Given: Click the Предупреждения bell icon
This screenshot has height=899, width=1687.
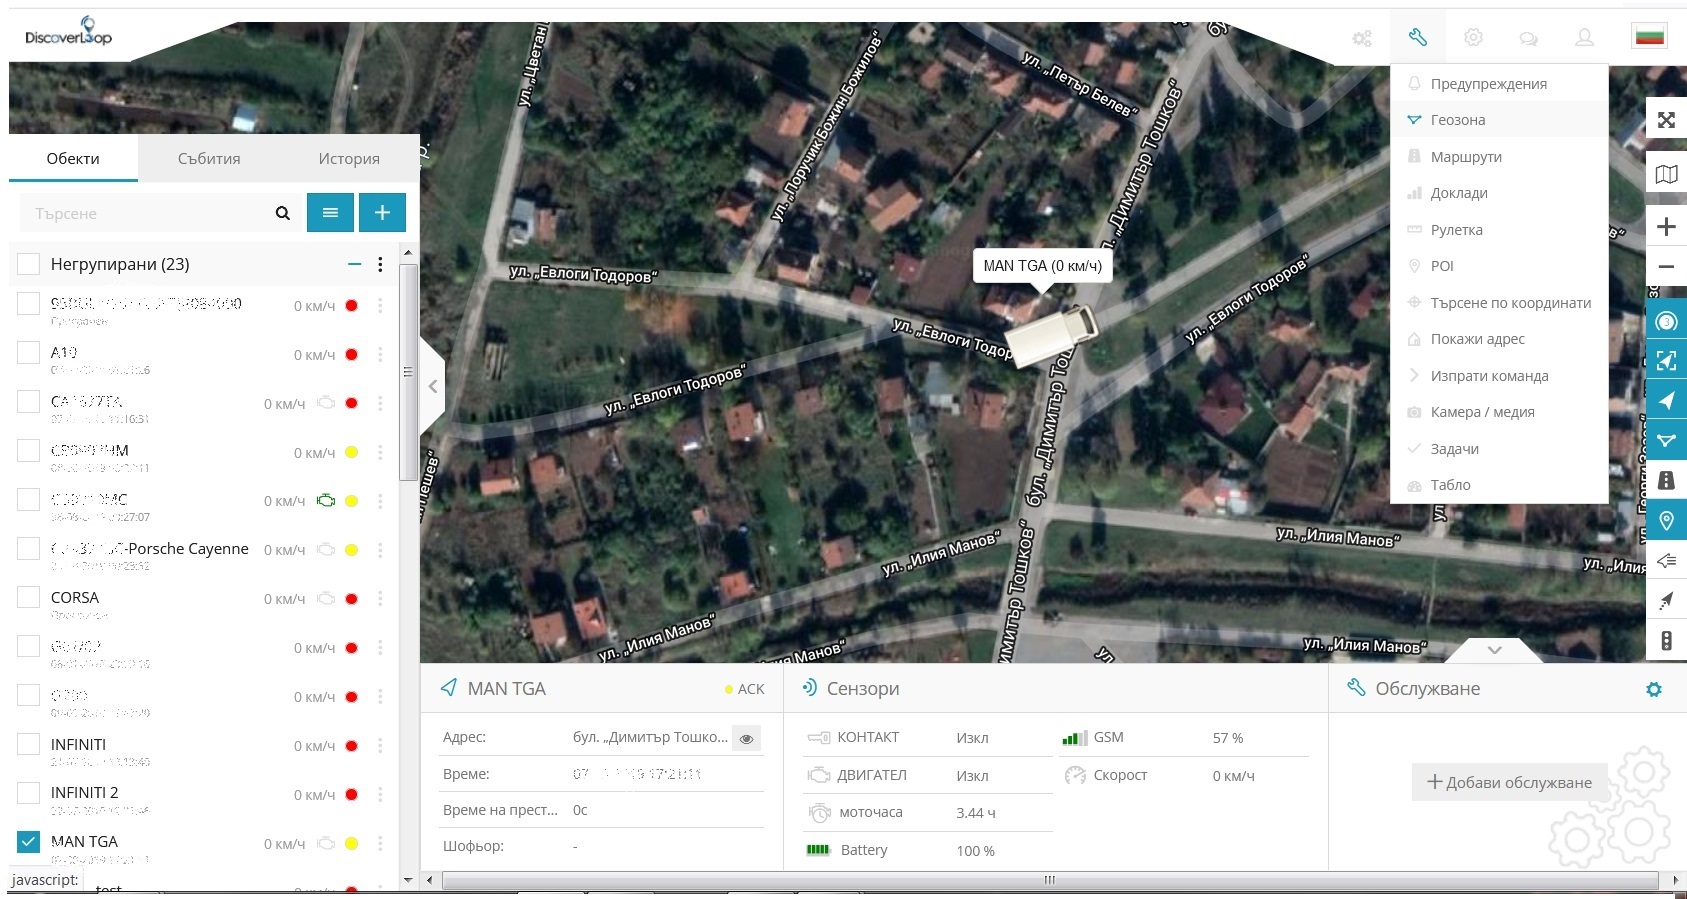Looking at the screenshot, I should 1414,84.
